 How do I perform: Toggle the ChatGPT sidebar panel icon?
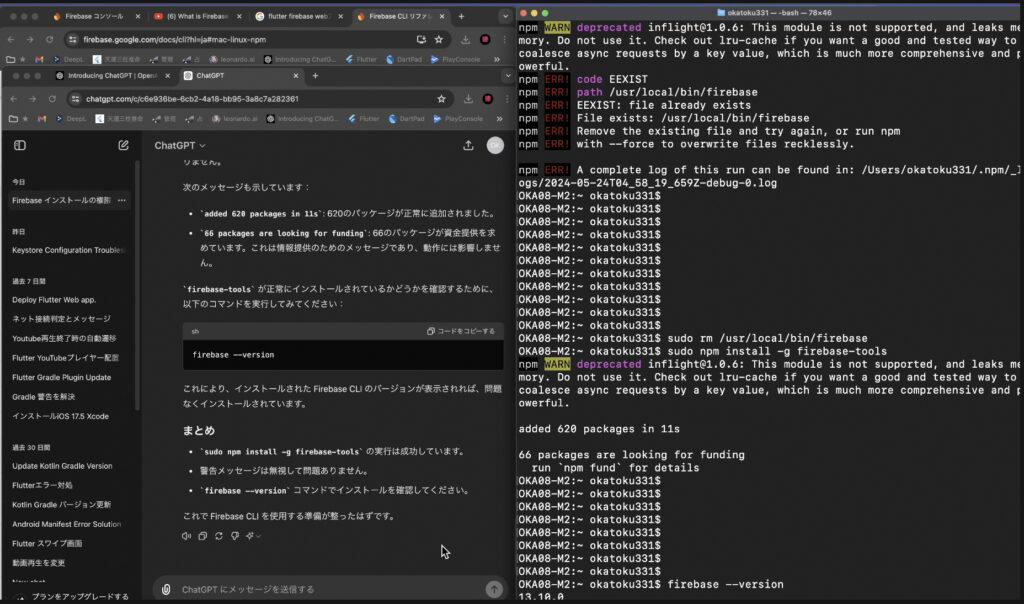tap(19, 145)
